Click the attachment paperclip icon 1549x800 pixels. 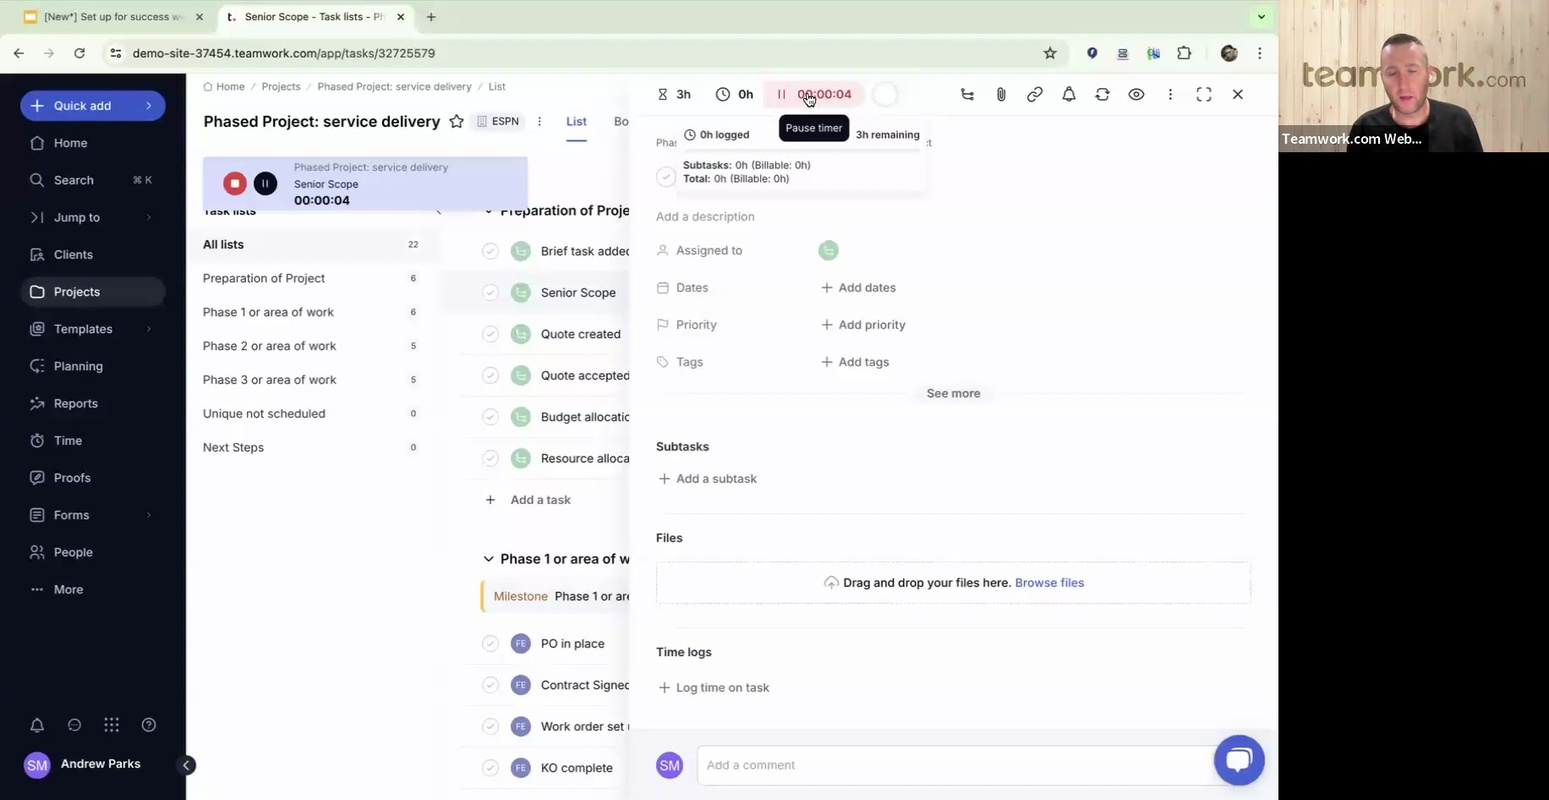[1001, 94]
